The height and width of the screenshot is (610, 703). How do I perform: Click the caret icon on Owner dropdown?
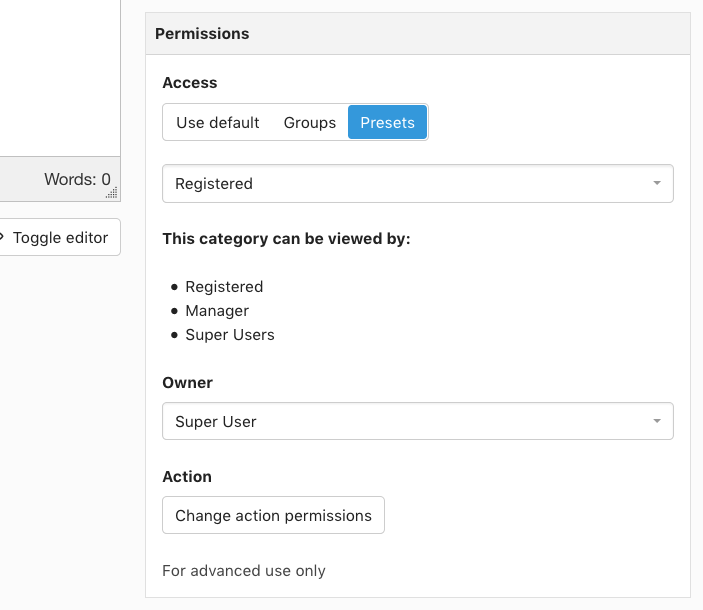(x=657, y=421)
